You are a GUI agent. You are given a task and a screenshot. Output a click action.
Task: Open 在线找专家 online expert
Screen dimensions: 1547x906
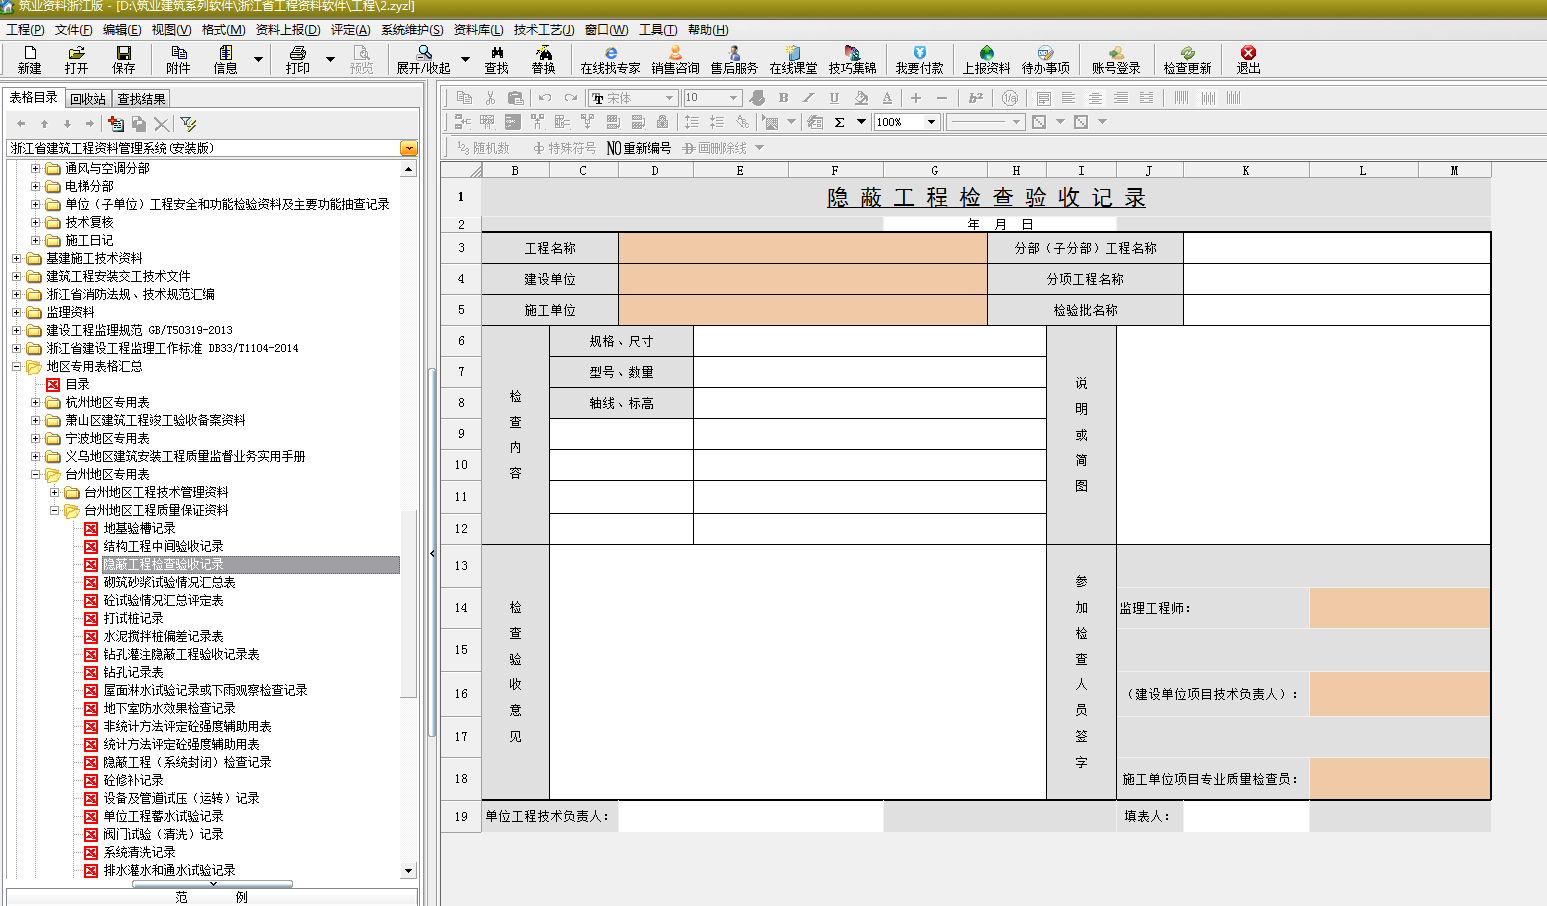point(610,59)
